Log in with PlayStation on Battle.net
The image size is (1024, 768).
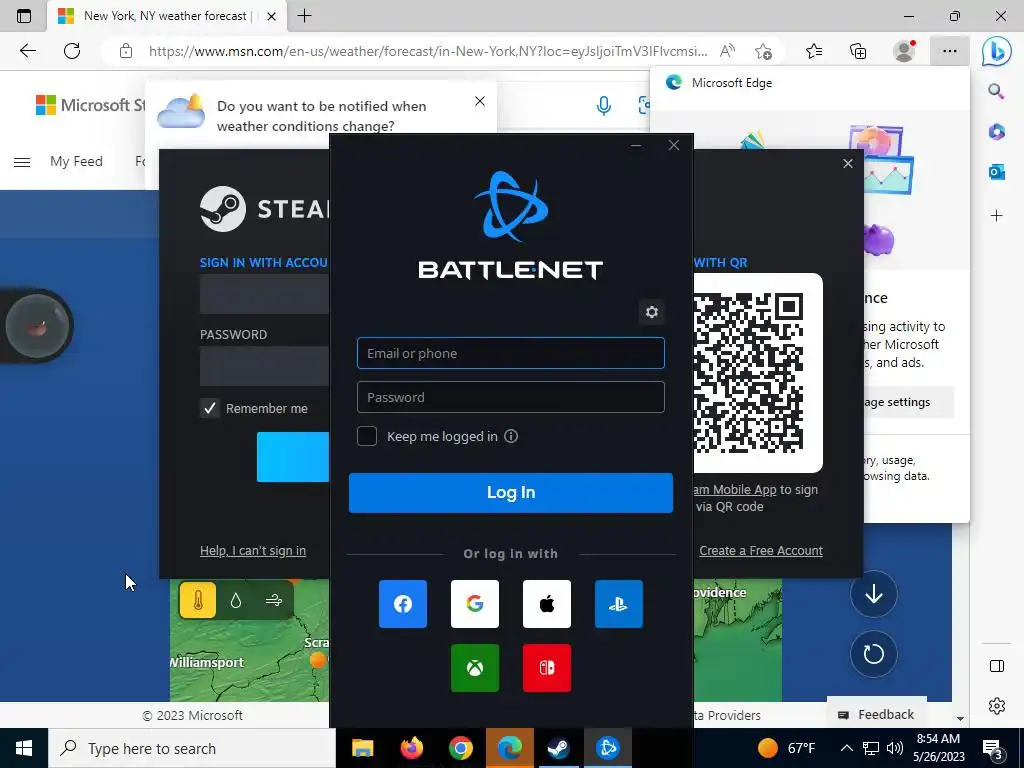(x=618, y=604)
